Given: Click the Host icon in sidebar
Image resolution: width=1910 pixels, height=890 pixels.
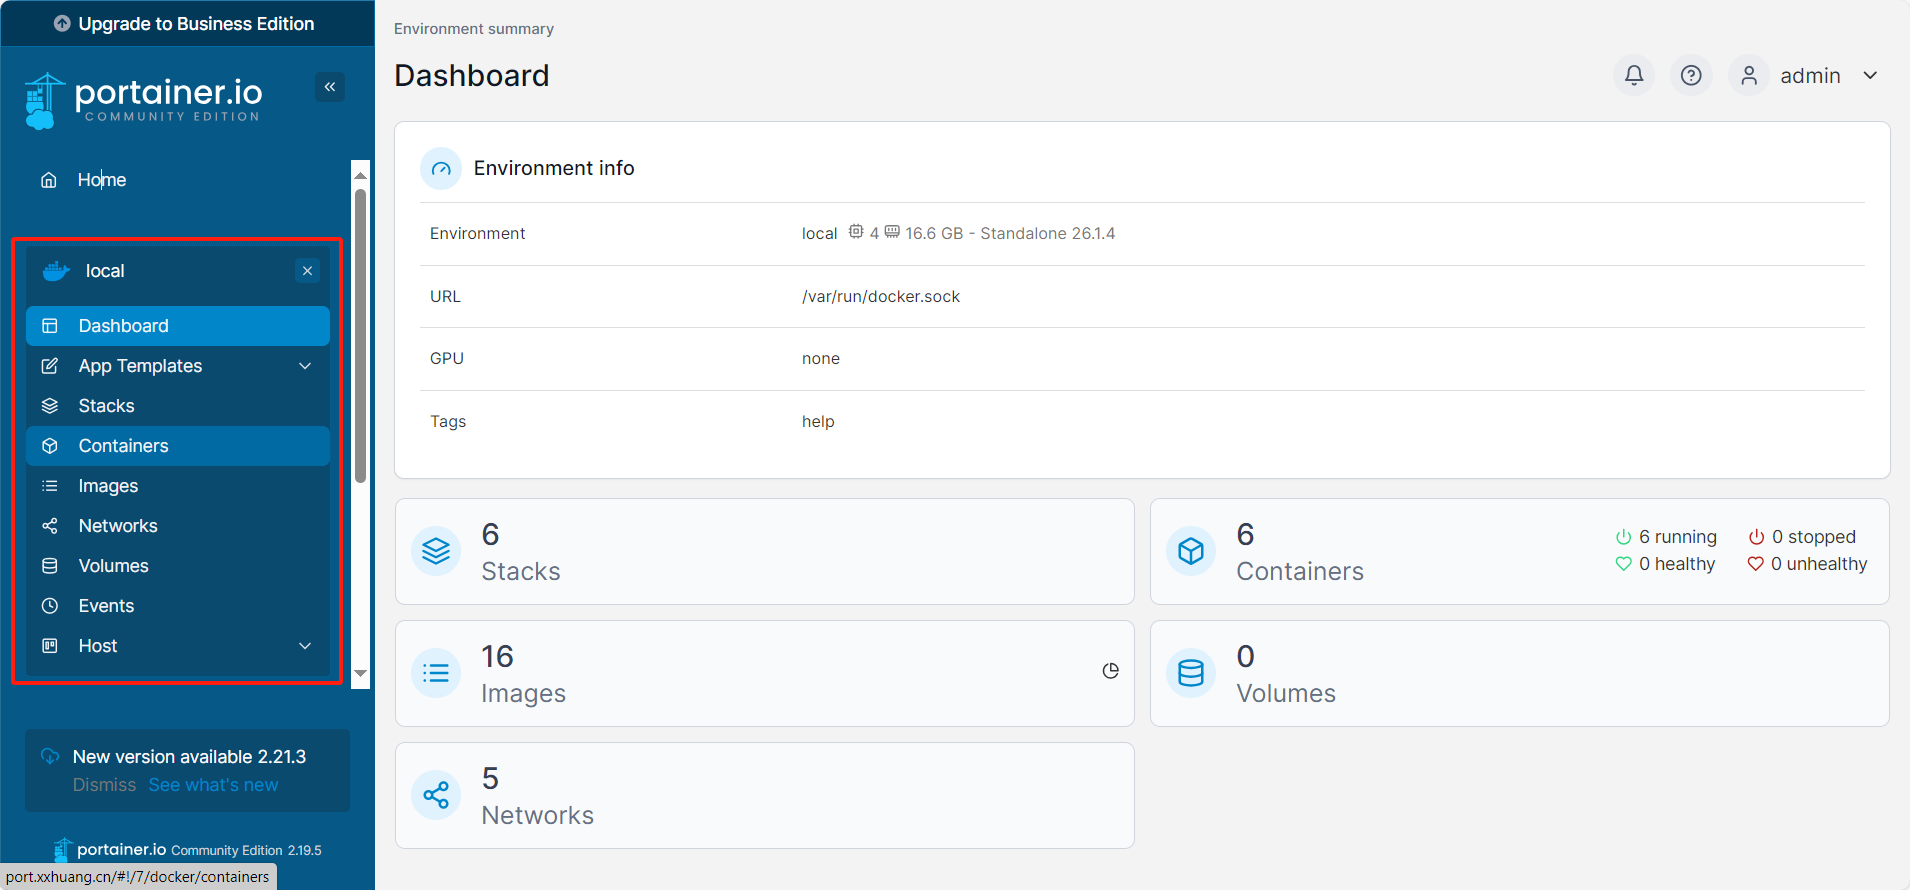Looking at the screenshot, I should [49, 646].
